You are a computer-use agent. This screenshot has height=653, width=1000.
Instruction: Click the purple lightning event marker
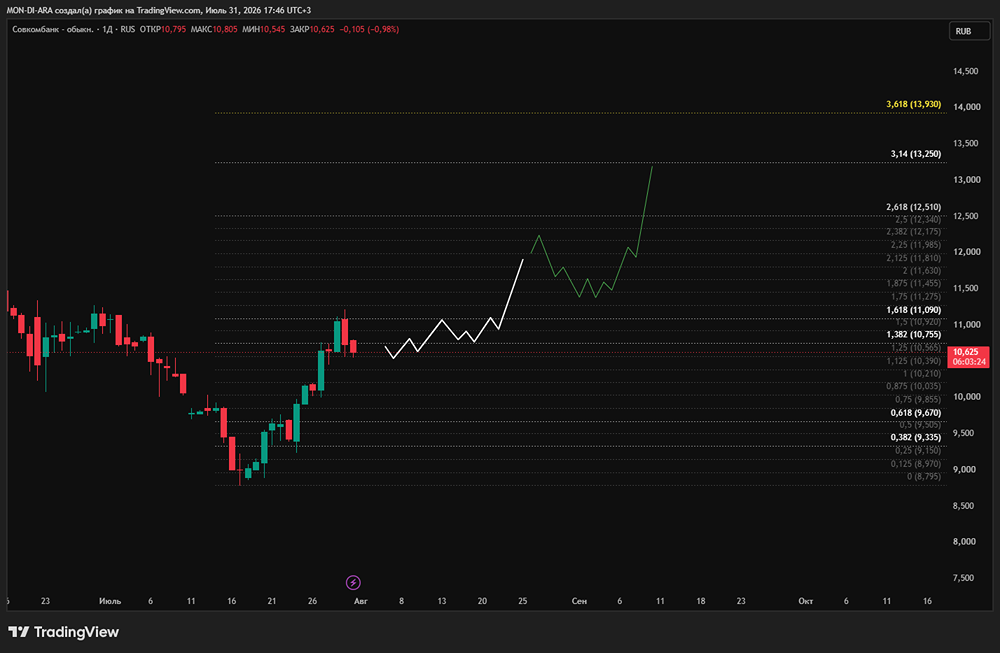tap(353, 582)
